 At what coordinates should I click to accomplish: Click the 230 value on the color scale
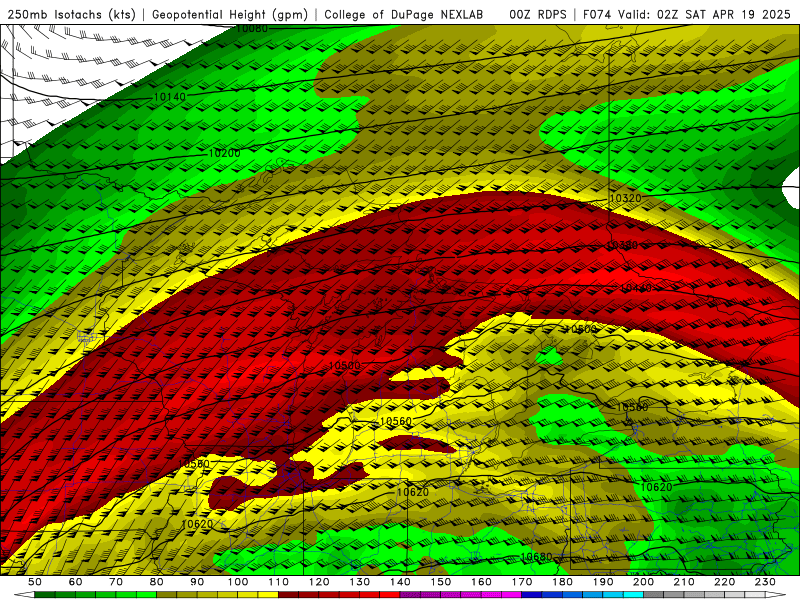point(765,582)
